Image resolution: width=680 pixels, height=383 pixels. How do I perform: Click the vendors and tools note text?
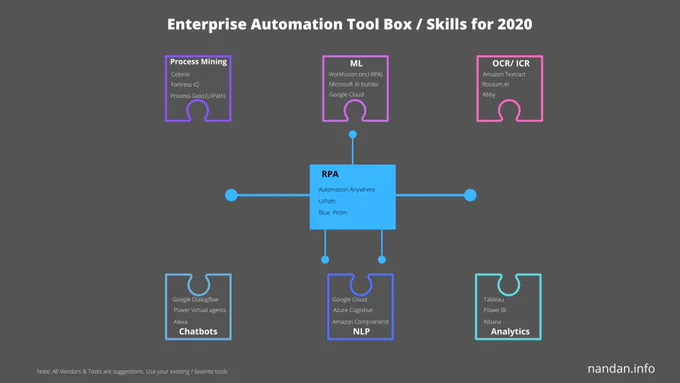click(x=132, y=371)
